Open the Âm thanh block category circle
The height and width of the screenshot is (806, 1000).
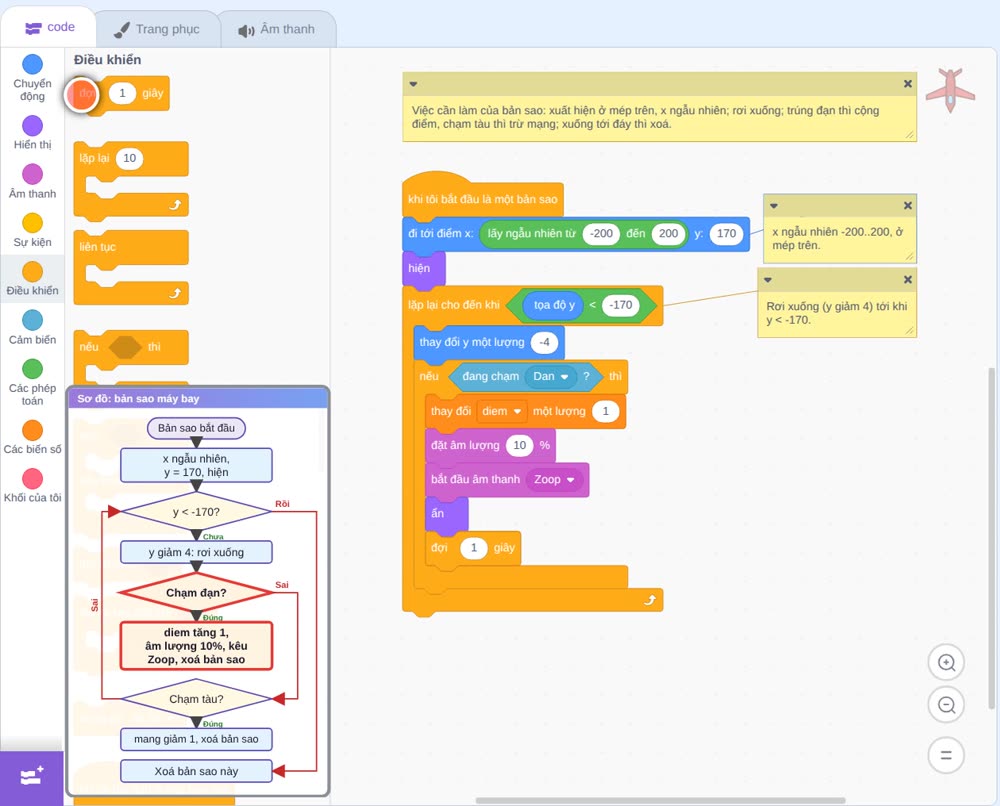click(33, 174)
